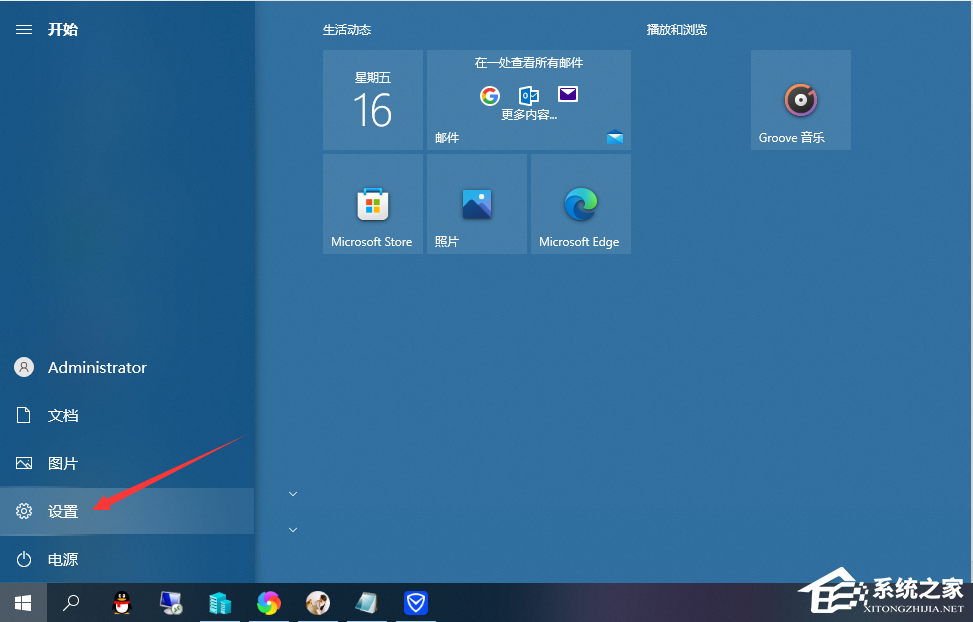Viewport: 973px width, 622px height.
Task: Open the calendar tile showing 星期五 16
Action: click(x=372, y=100)
